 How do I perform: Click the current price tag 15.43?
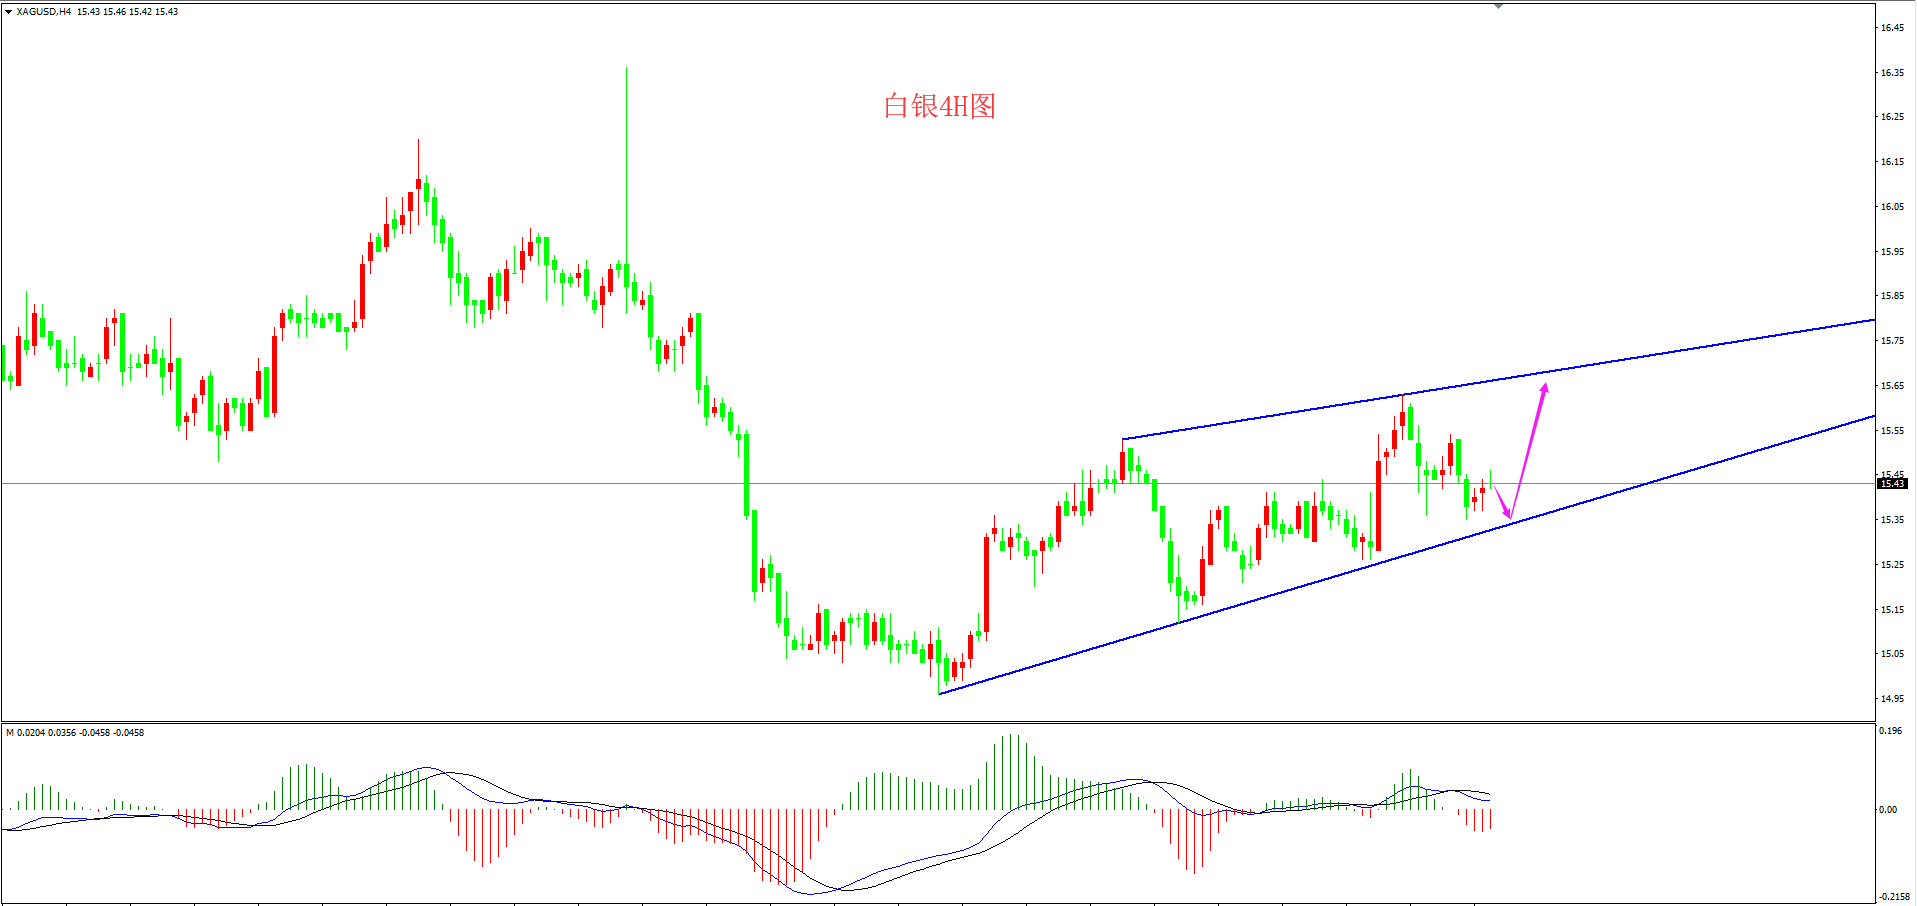click(x=1892, y=484)
